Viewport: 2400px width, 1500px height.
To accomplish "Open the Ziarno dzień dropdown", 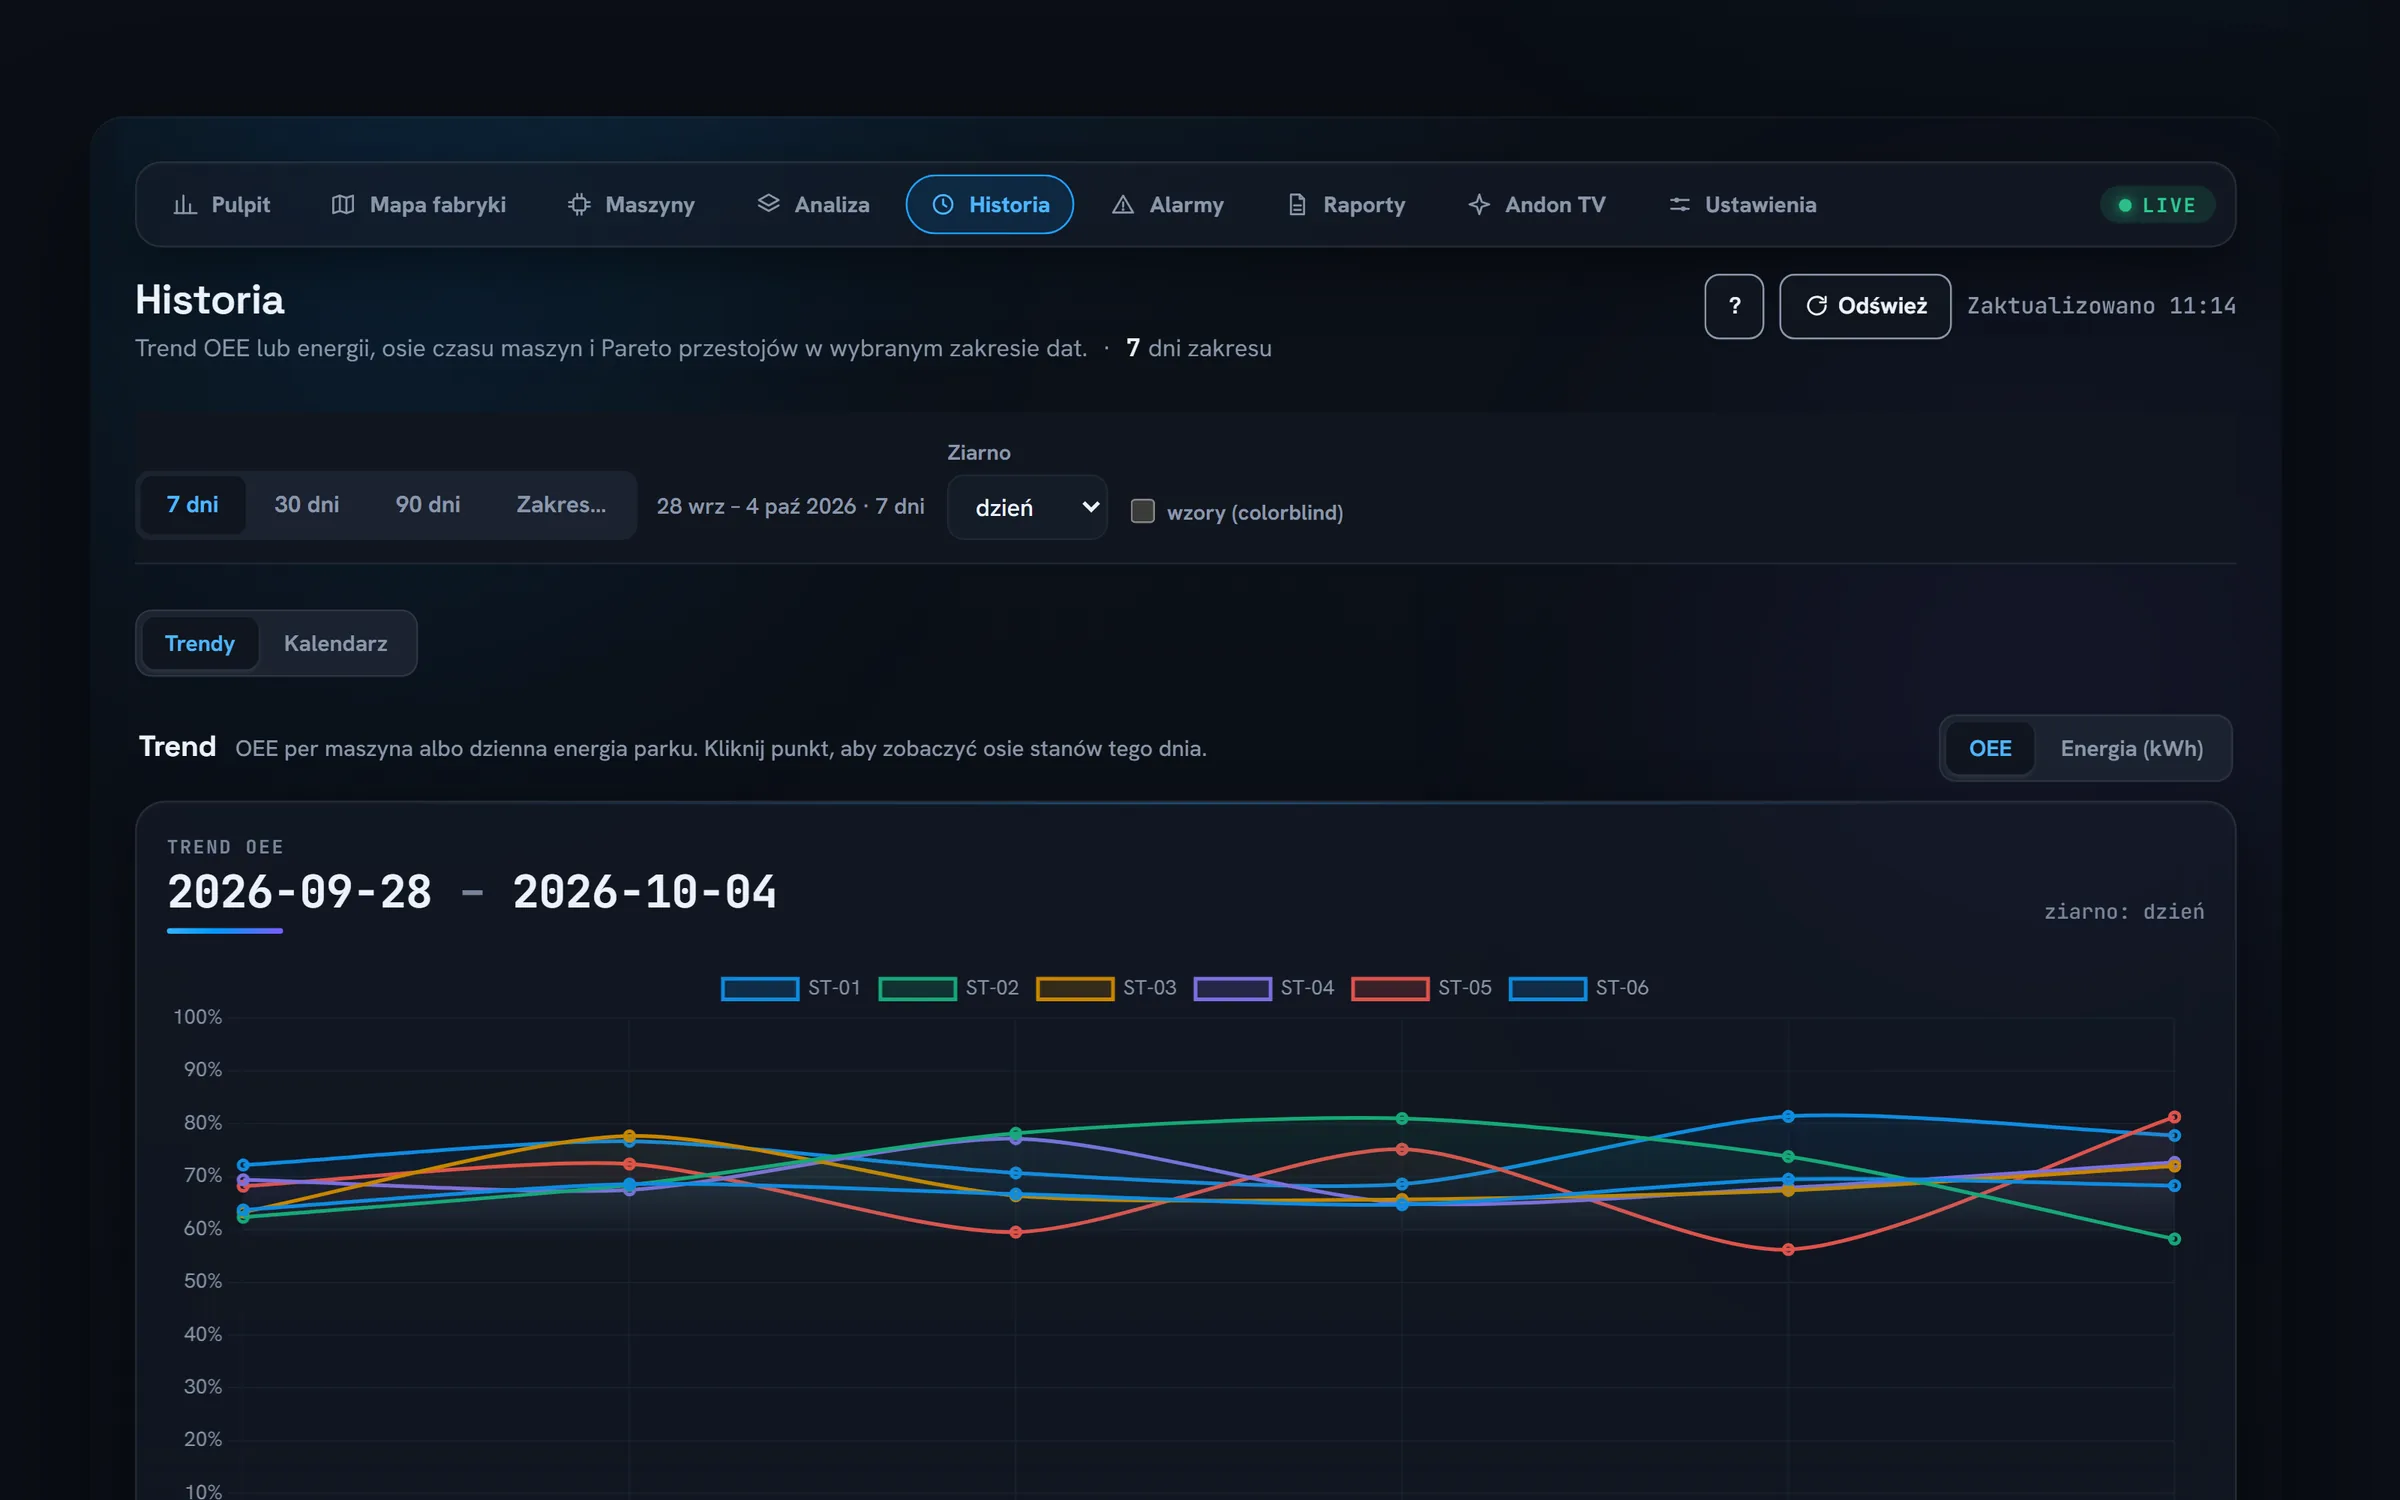I will (x=1027, y=508).
